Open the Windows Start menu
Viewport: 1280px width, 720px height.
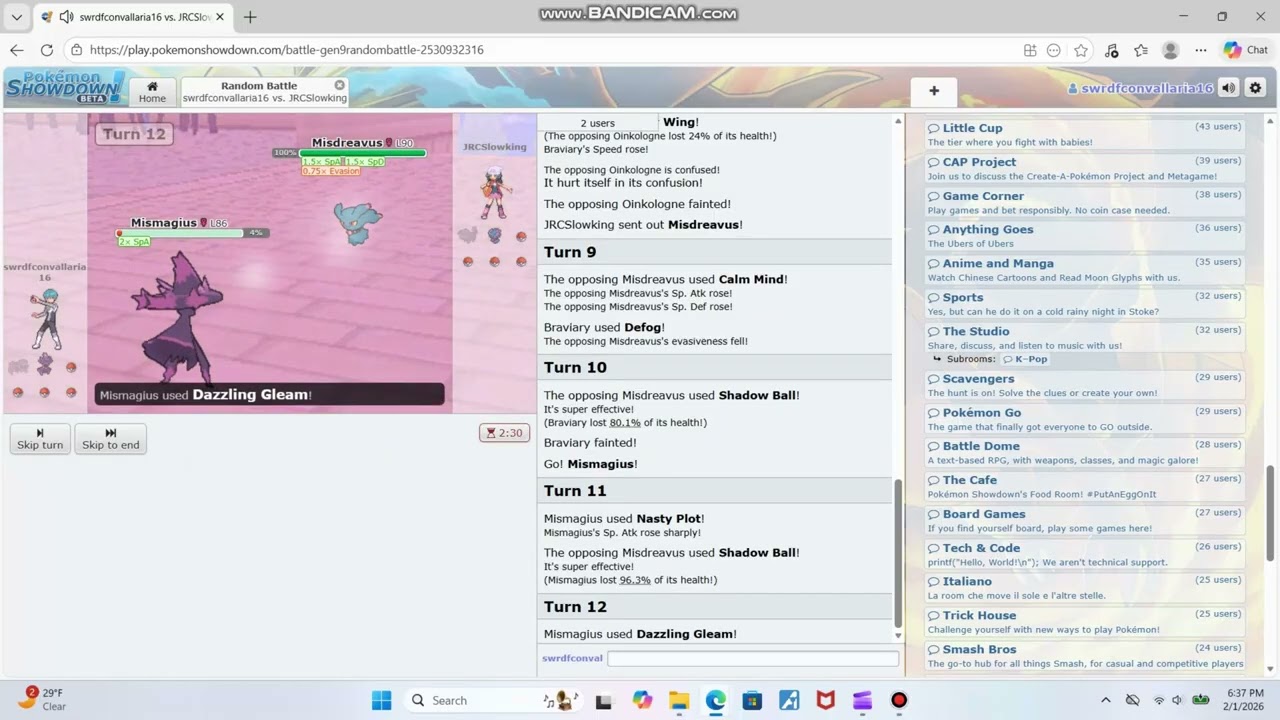[x=382, y=700]
